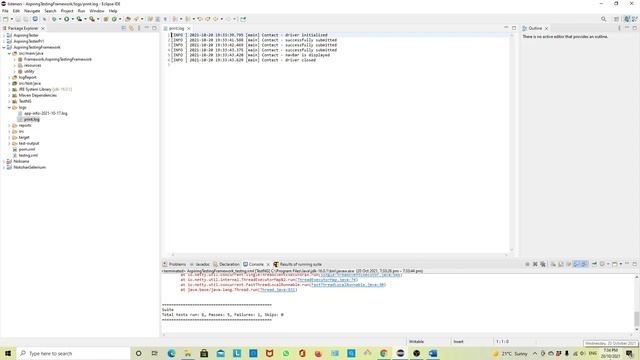Open Task View on the taskbar
This screenshot has height=360, width=640.
point(155,353)
